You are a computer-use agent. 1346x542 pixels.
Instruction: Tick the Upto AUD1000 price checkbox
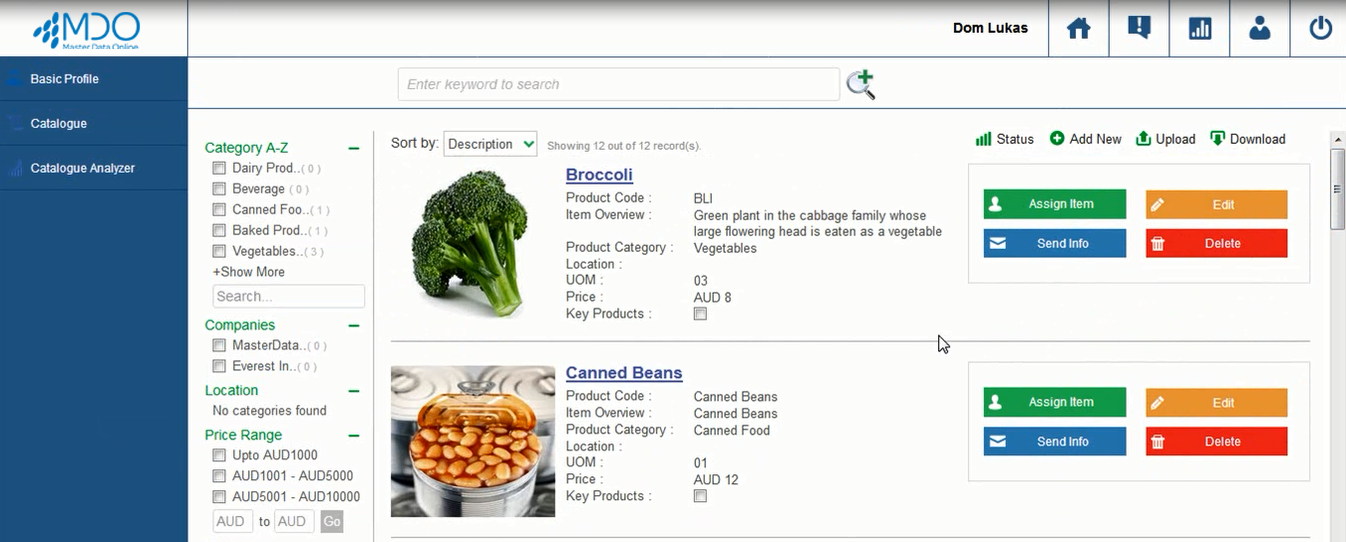[219, 455]
